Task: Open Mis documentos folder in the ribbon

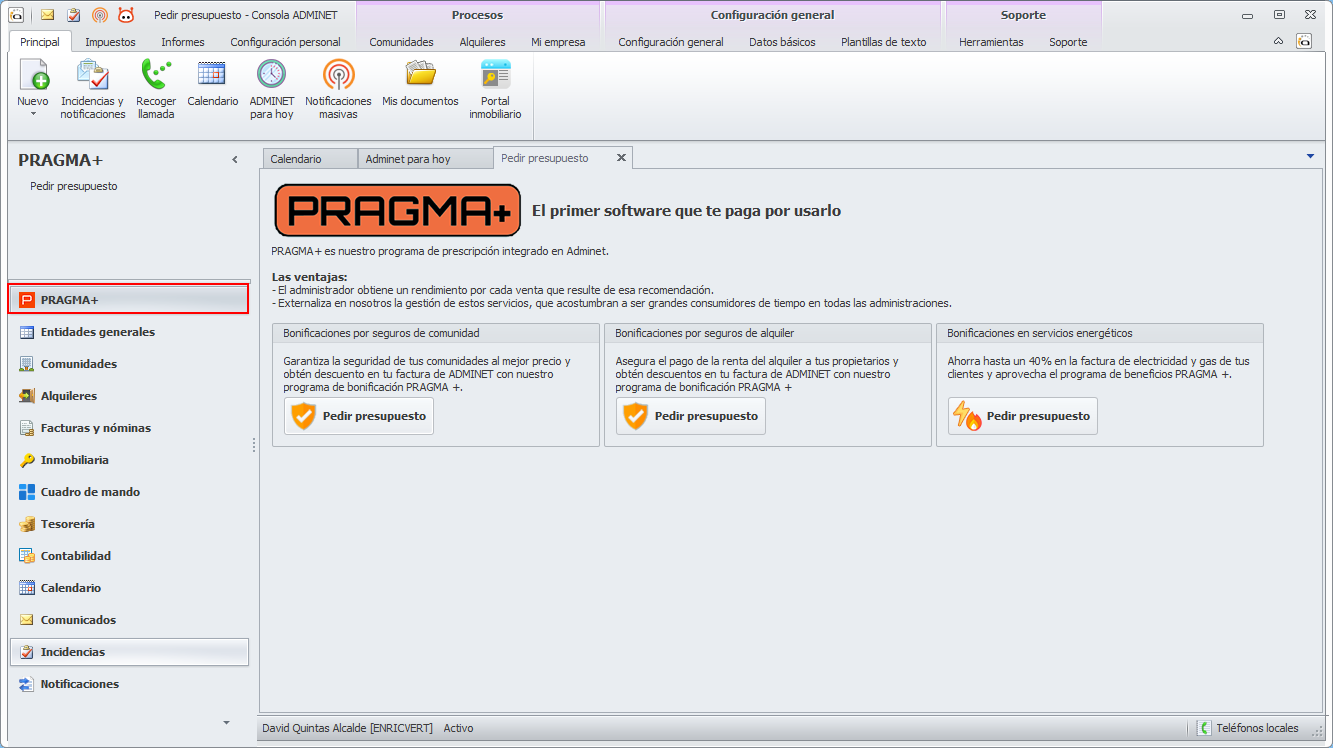Action: pos(420,84)
